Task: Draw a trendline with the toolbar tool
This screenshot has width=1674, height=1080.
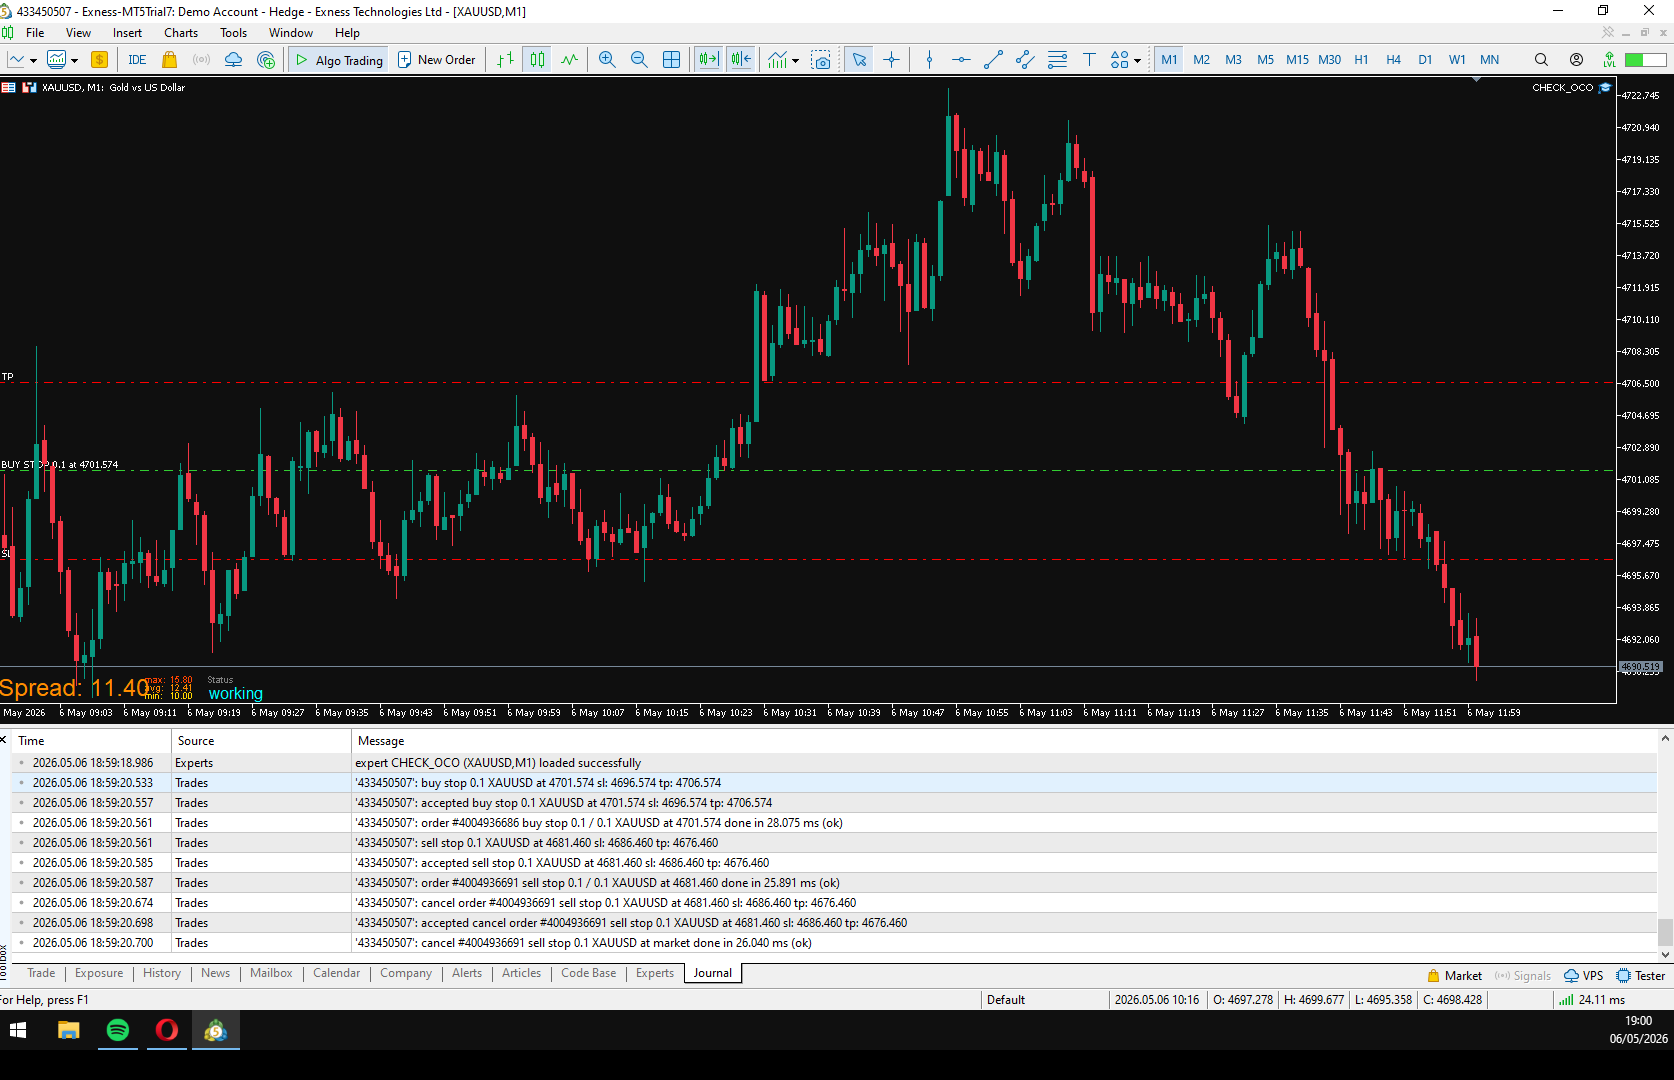Action: (993, 60)
